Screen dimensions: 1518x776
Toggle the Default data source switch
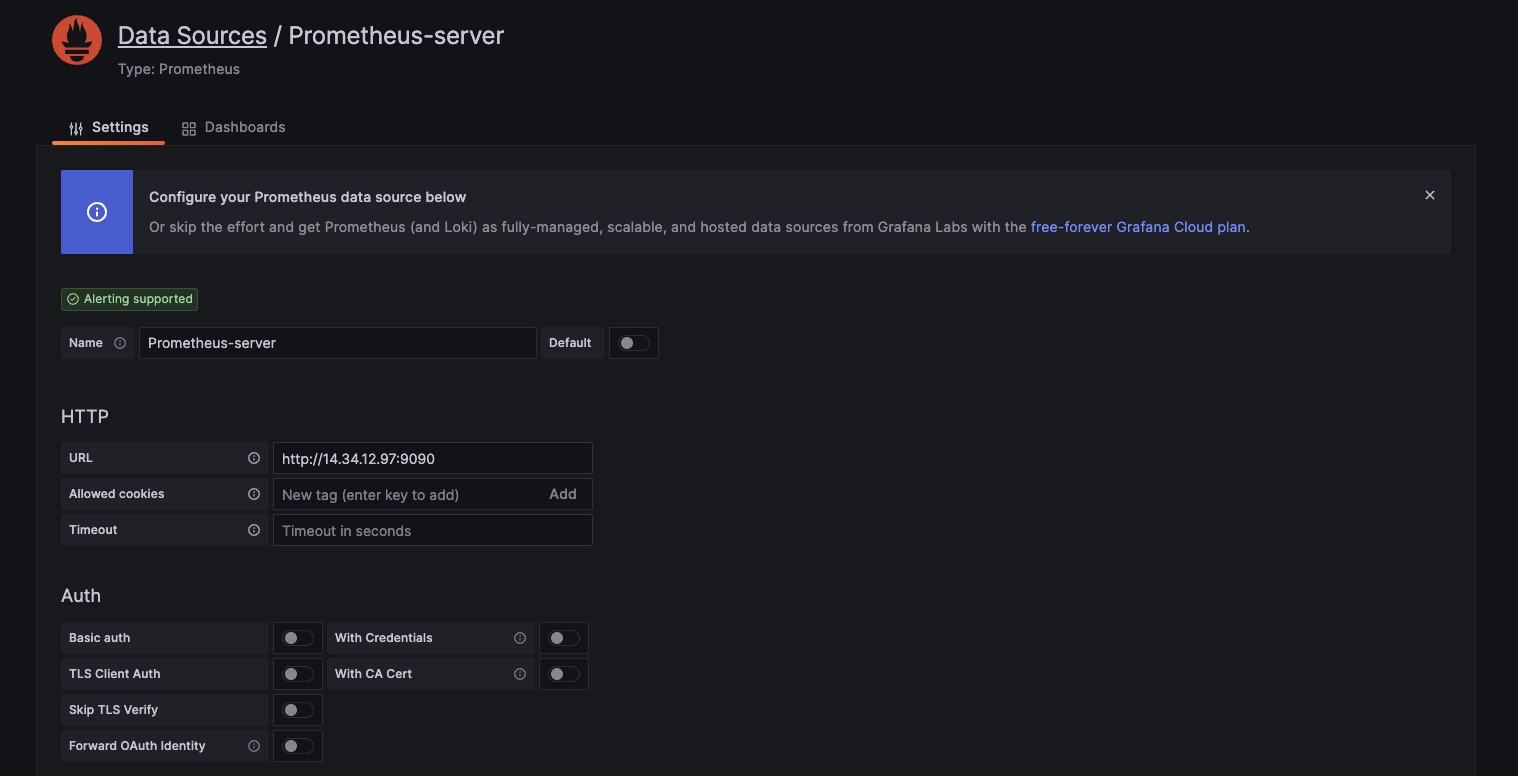(x=634, y=343)
